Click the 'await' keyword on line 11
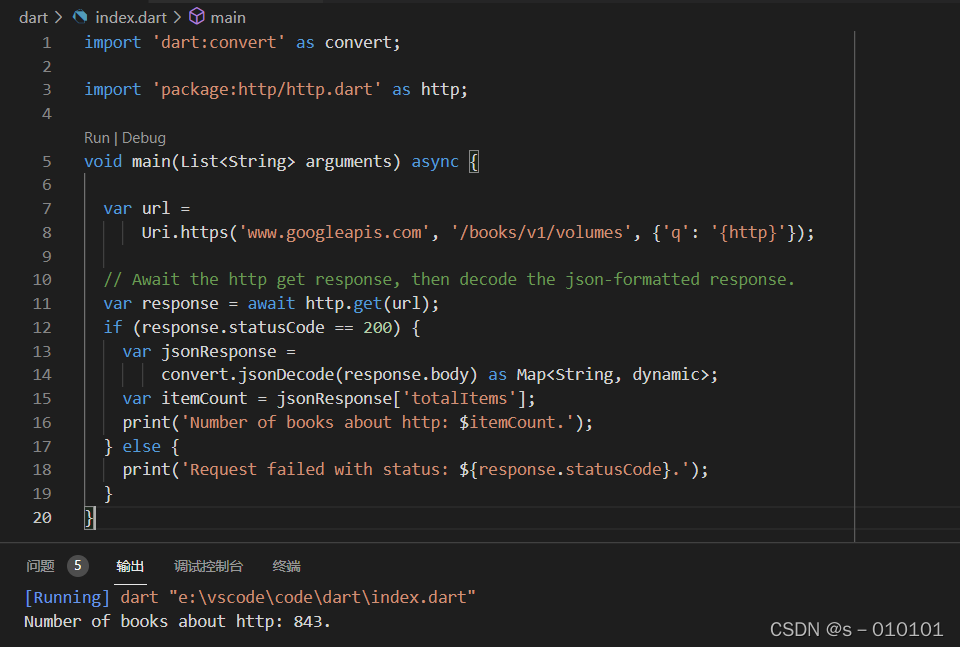The width and height of the screenshot is (960, 647). click(271, 304)
